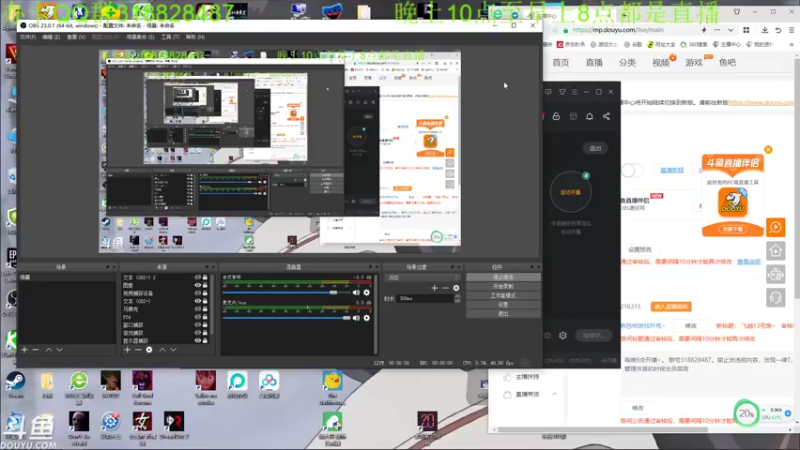Open the 直播教程 link
The height and width of the screenshot is (450, 800).
[672, 170]
